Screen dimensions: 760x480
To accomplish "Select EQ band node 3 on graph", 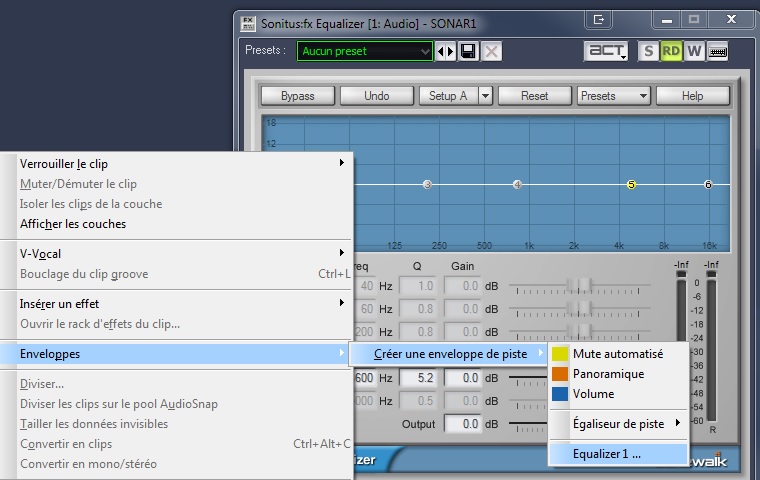I will pyautogui.click(x=427, y=185).
